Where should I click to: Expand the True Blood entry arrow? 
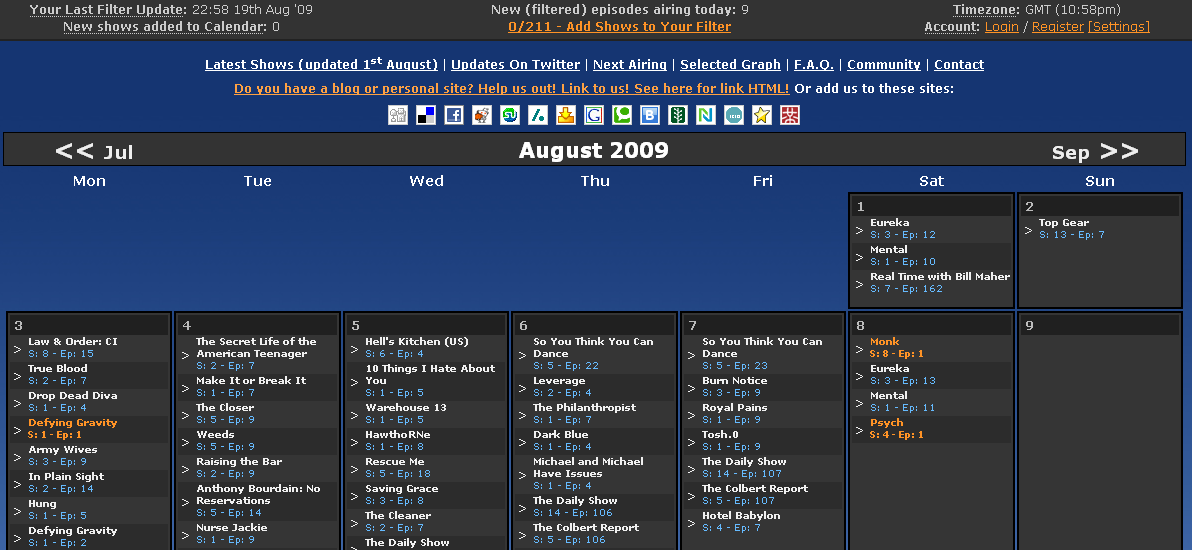pos(17,376)
